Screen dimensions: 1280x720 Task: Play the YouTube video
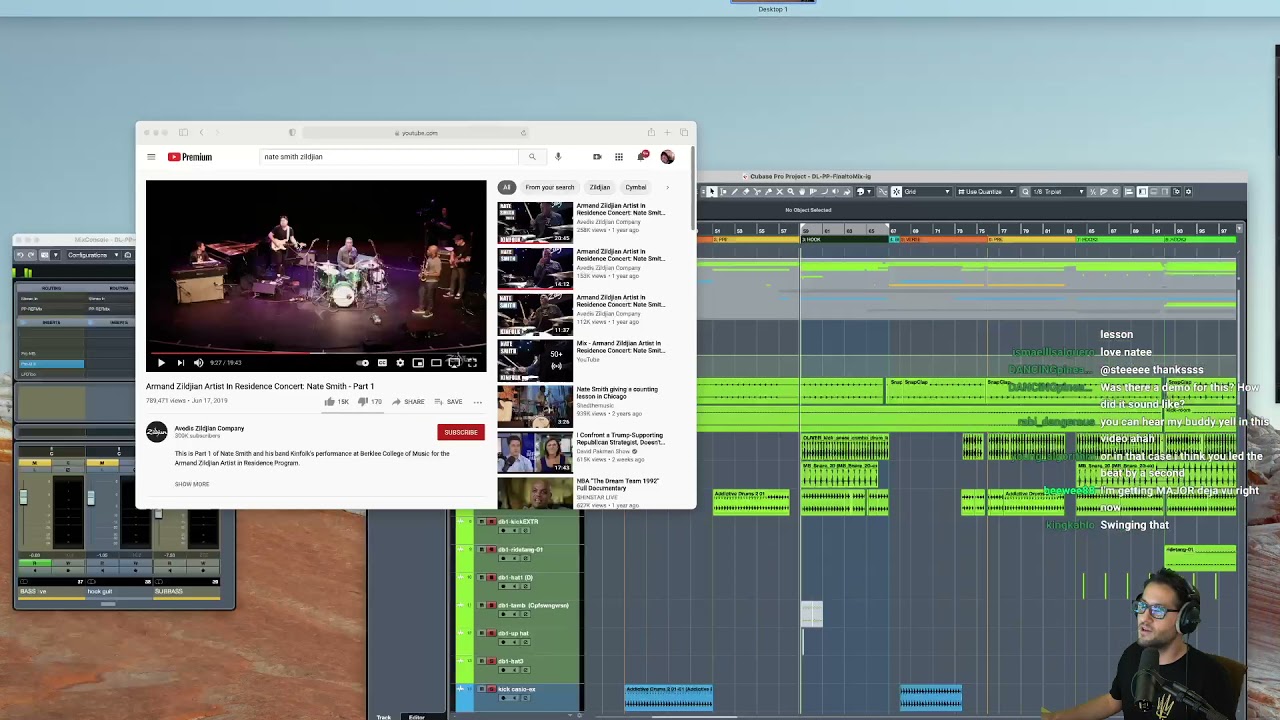pos(160,363)
